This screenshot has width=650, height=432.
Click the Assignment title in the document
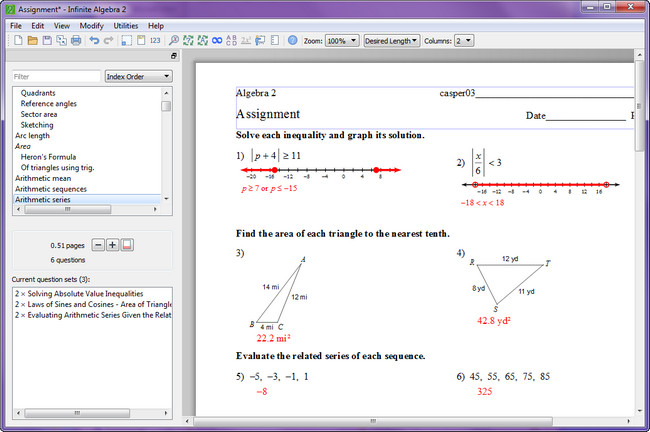click(x=268, y=114)
